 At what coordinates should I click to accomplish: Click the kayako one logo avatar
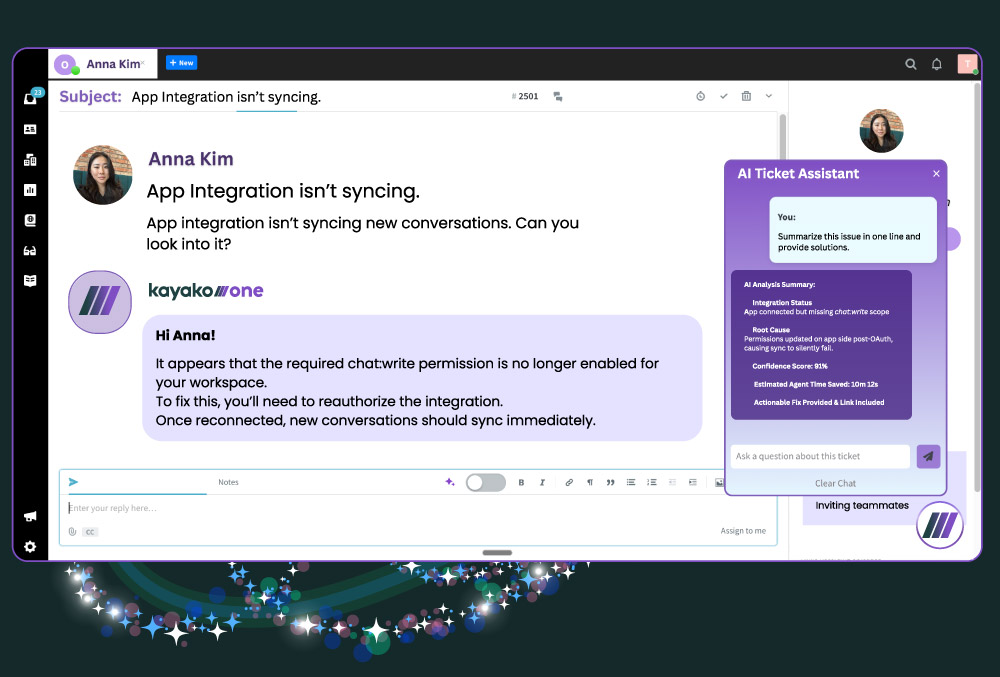pos(100,302)
